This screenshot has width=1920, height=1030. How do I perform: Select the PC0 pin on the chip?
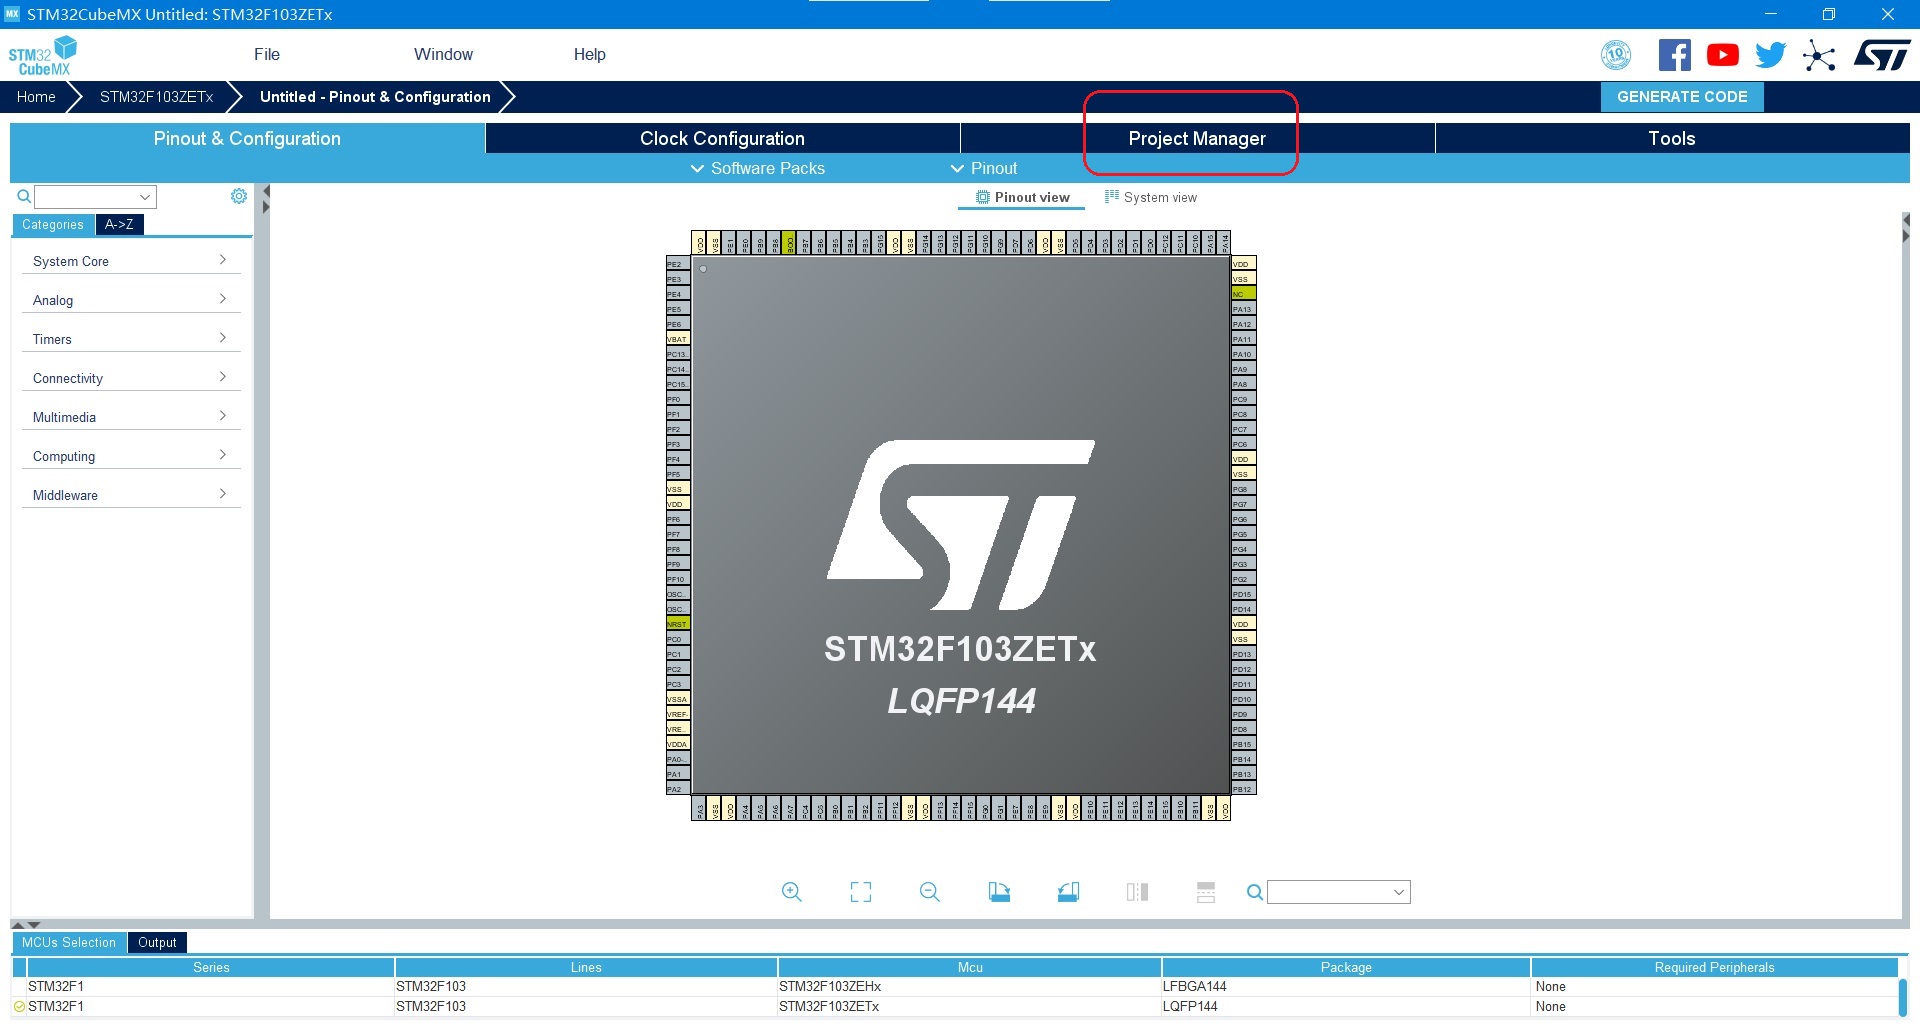(678, 639)
